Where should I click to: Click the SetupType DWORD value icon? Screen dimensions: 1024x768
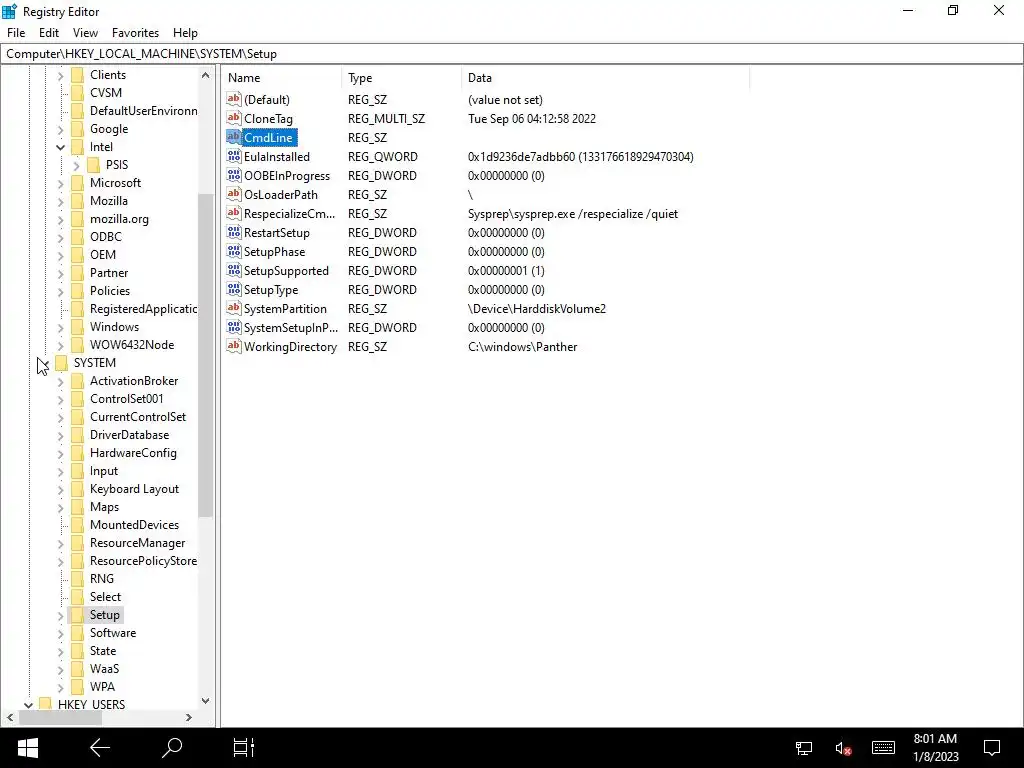(x=234, y=289)
